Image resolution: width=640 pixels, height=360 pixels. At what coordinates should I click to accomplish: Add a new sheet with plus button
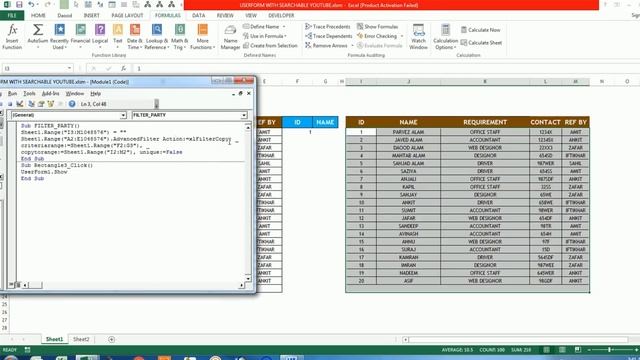[x=111, y=339]
